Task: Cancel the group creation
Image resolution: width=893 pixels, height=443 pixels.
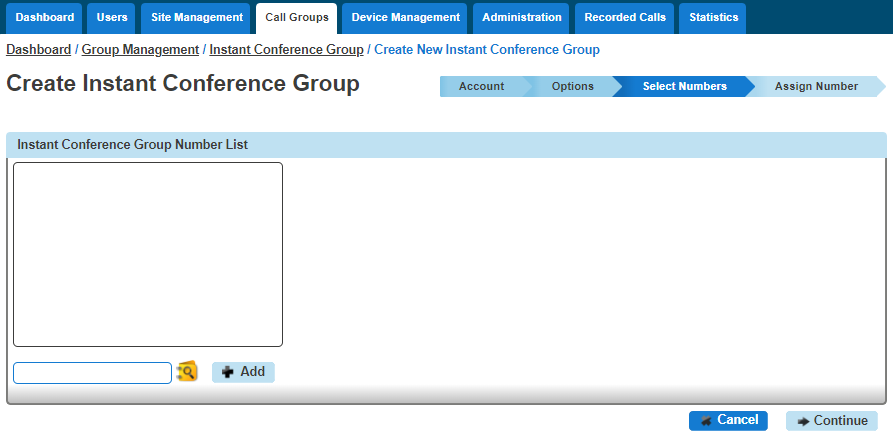Action: tap(728, 421)
